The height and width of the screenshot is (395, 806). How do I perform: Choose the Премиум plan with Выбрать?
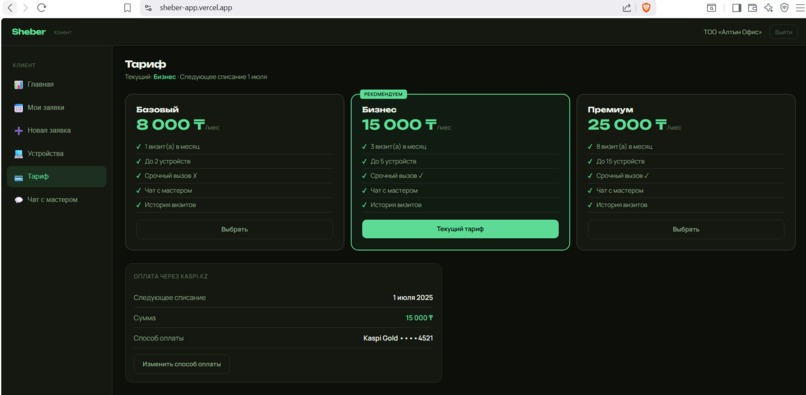coord(686,229)
